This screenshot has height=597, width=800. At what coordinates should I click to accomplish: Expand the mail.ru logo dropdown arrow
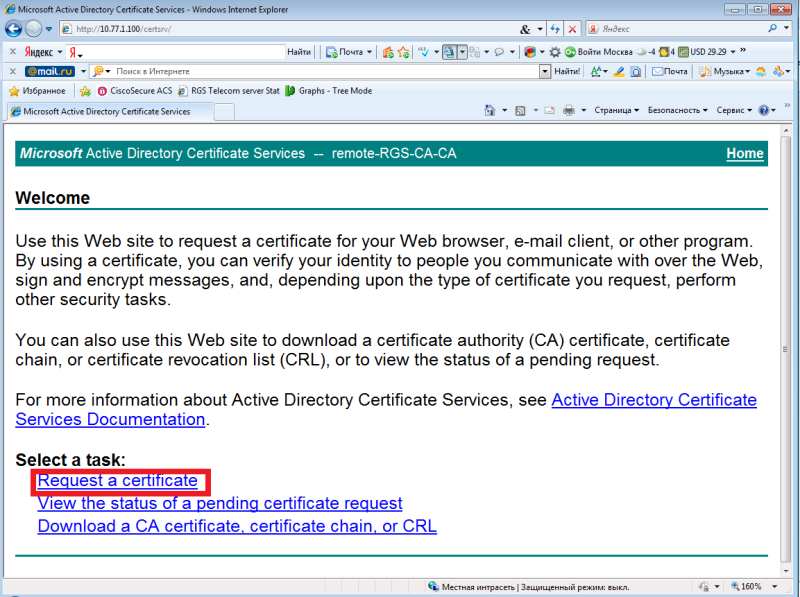pos(83,71)
